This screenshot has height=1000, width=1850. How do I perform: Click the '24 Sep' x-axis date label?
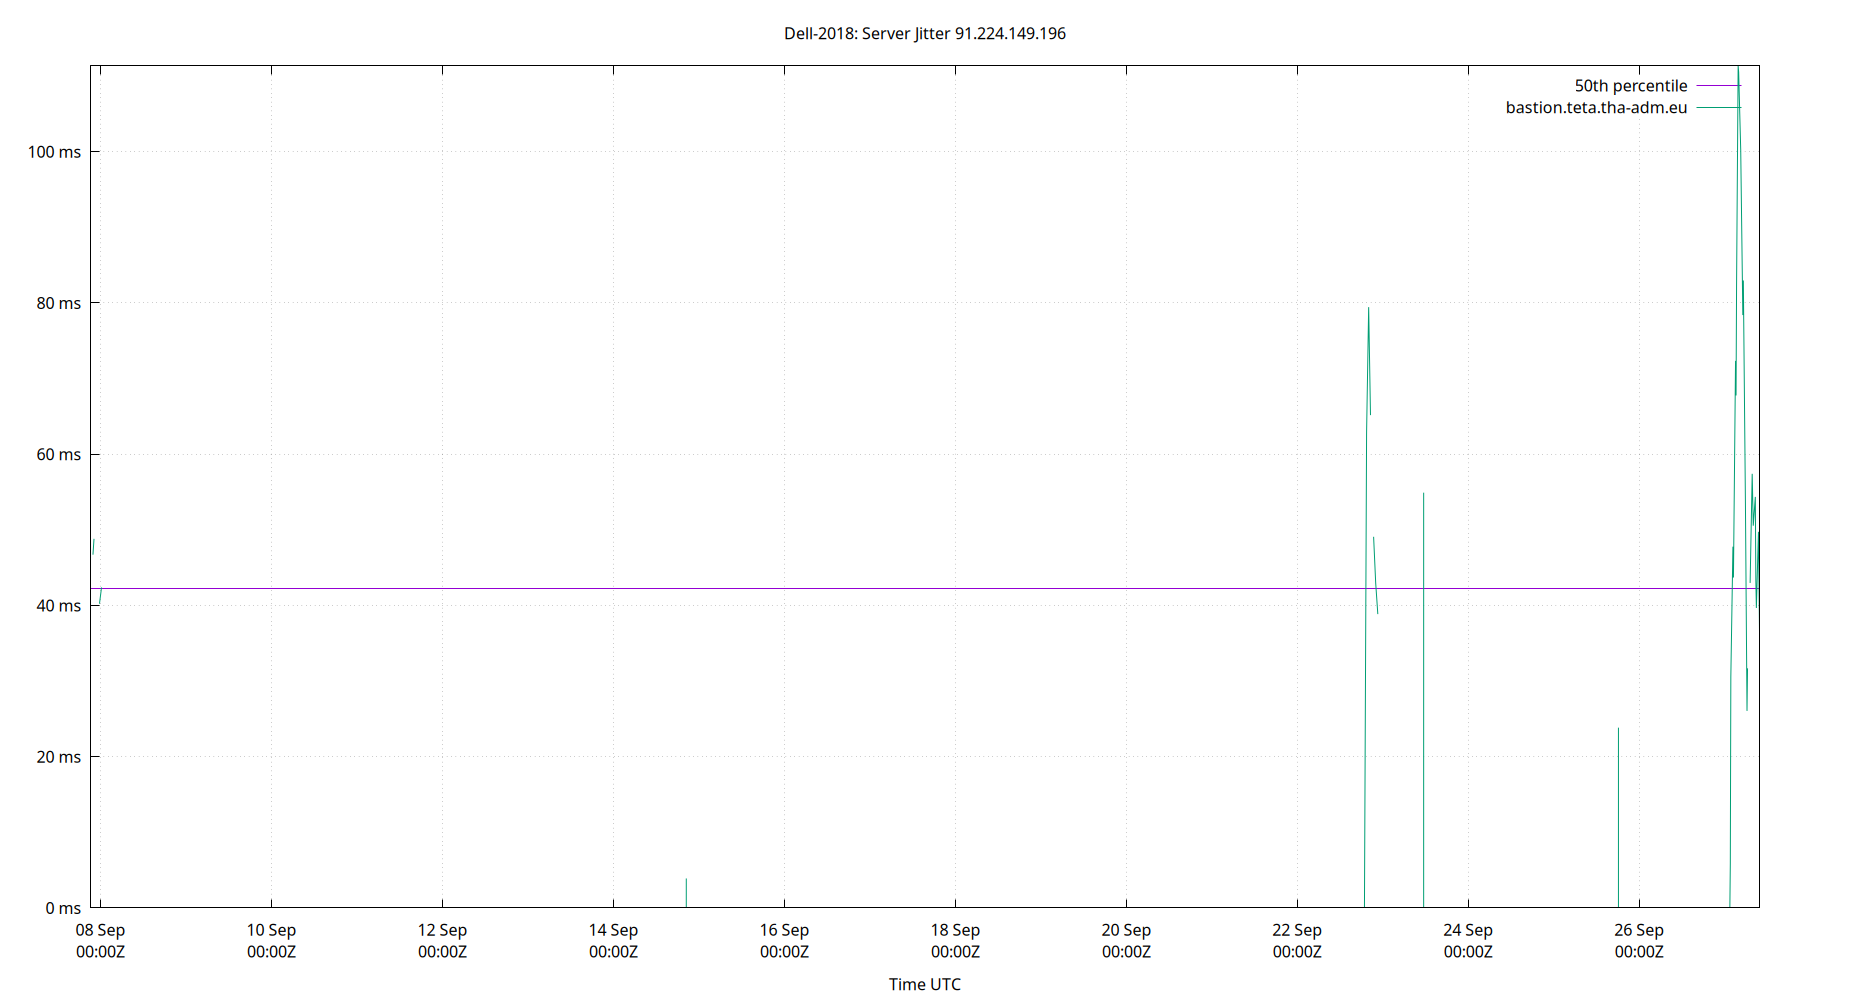click(x=1469, y=930)
